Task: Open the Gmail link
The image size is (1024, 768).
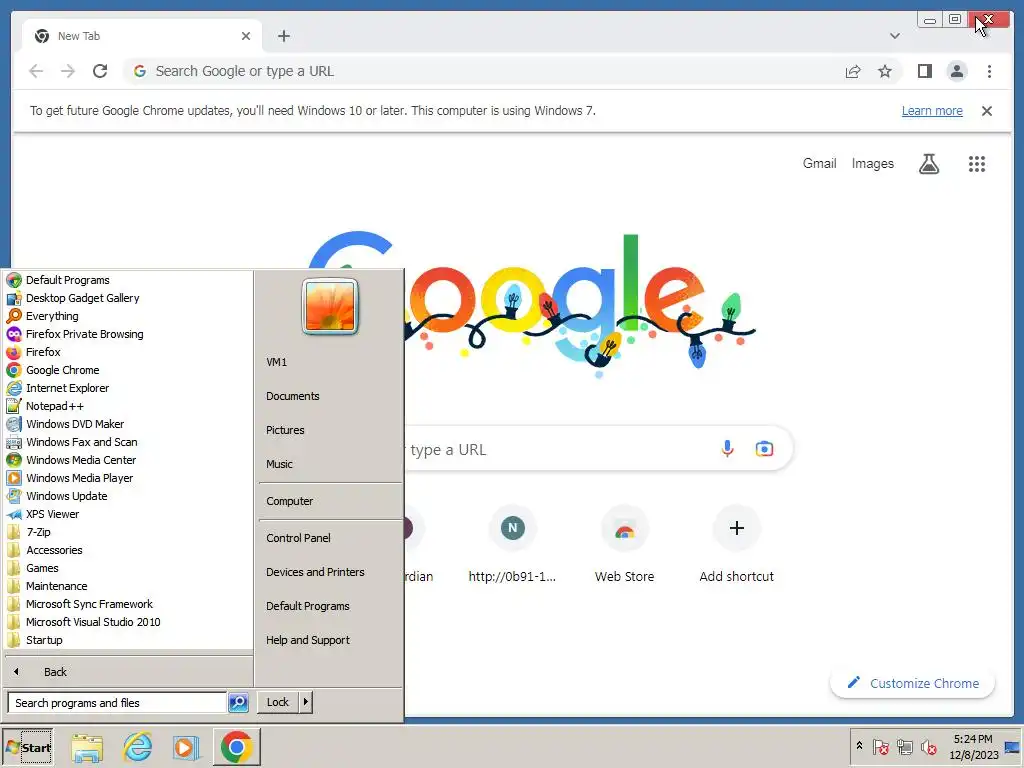Action: [820, 163]
